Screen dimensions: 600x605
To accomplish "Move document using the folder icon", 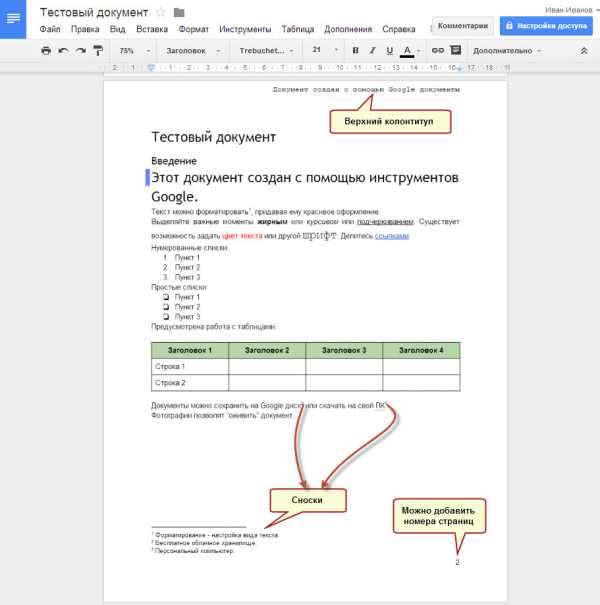I will [x=179, y=12].
